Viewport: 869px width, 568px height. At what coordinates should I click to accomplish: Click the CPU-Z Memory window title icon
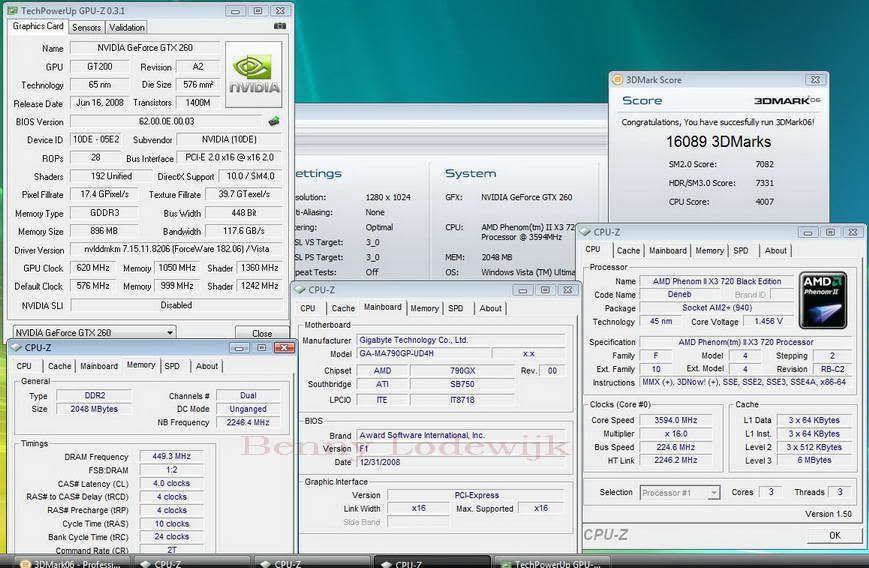pos(16,347)
